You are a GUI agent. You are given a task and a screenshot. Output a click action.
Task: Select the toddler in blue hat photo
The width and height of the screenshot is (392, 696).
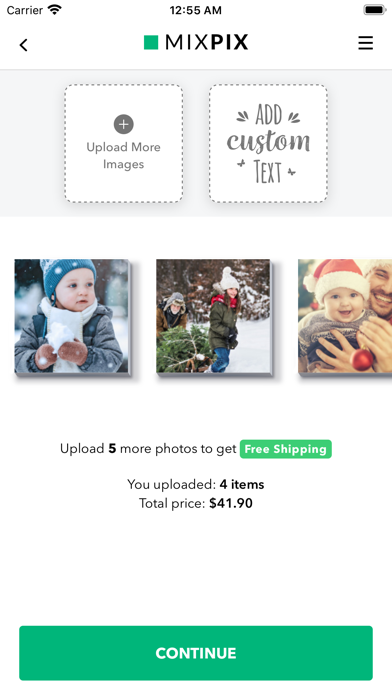pos(71,316)
